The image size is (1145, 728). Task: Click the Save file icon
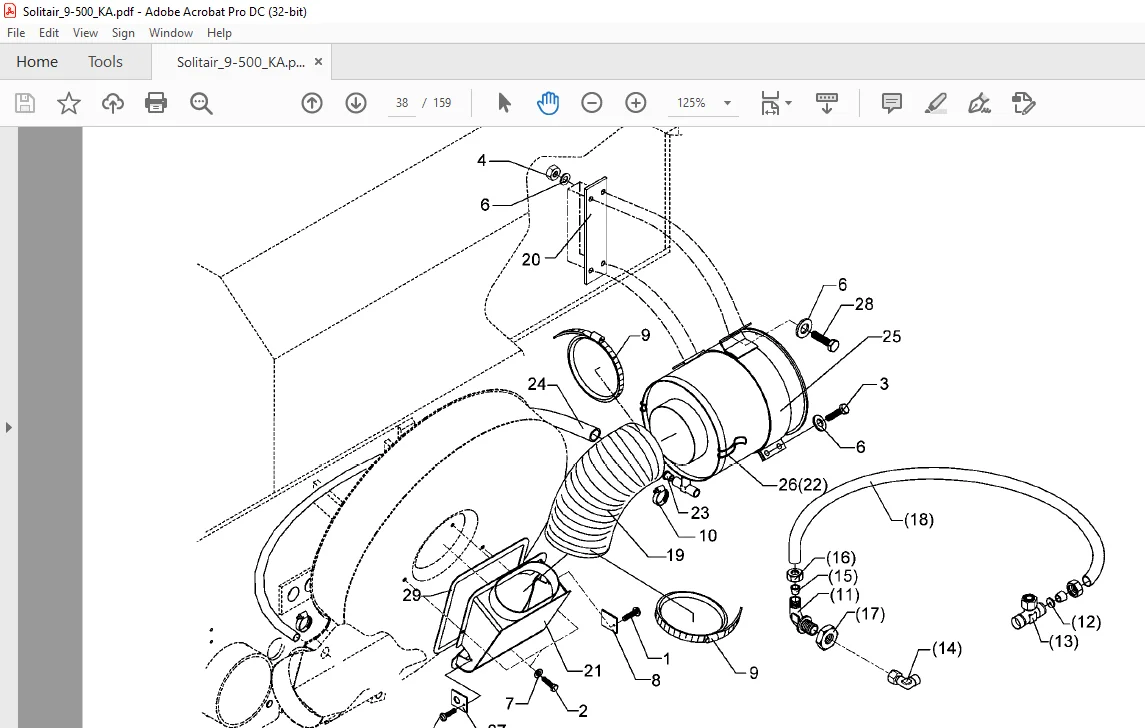25,103
